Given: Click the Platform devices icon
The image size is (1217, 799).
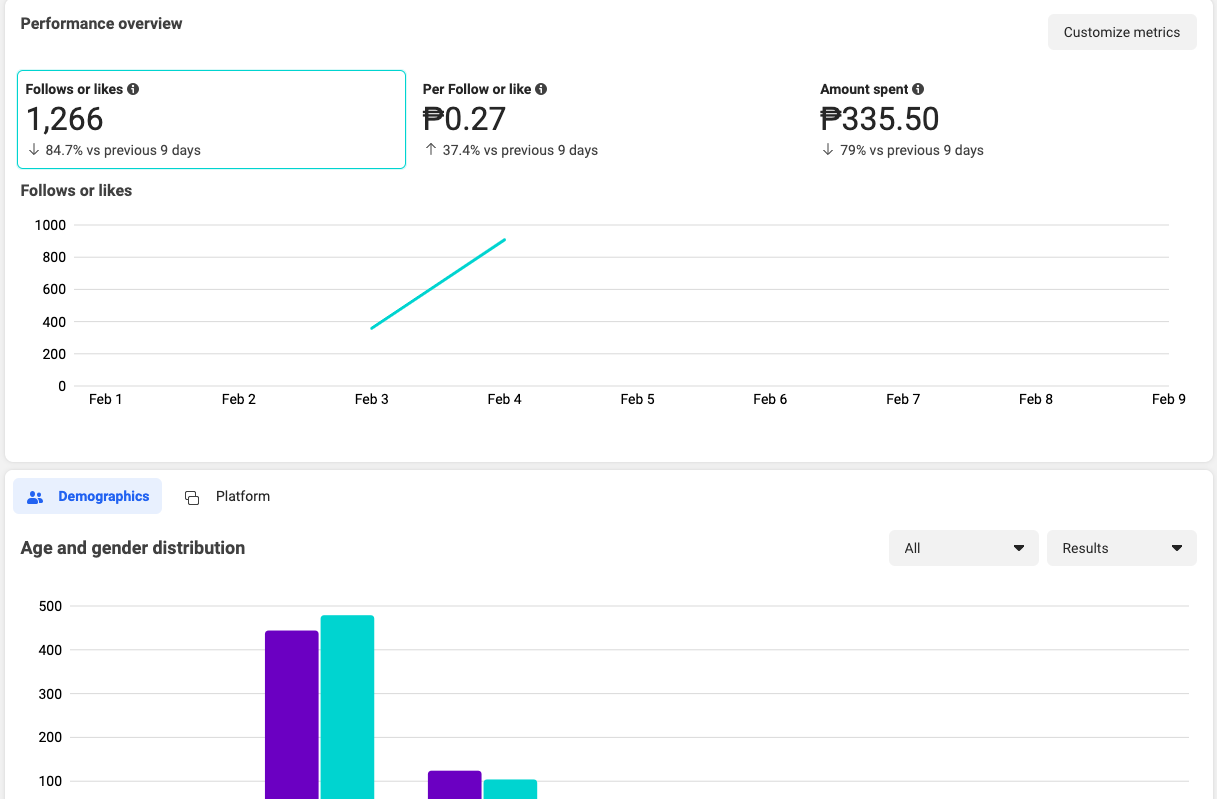Looking at the screenshot, I should point(192,497).
